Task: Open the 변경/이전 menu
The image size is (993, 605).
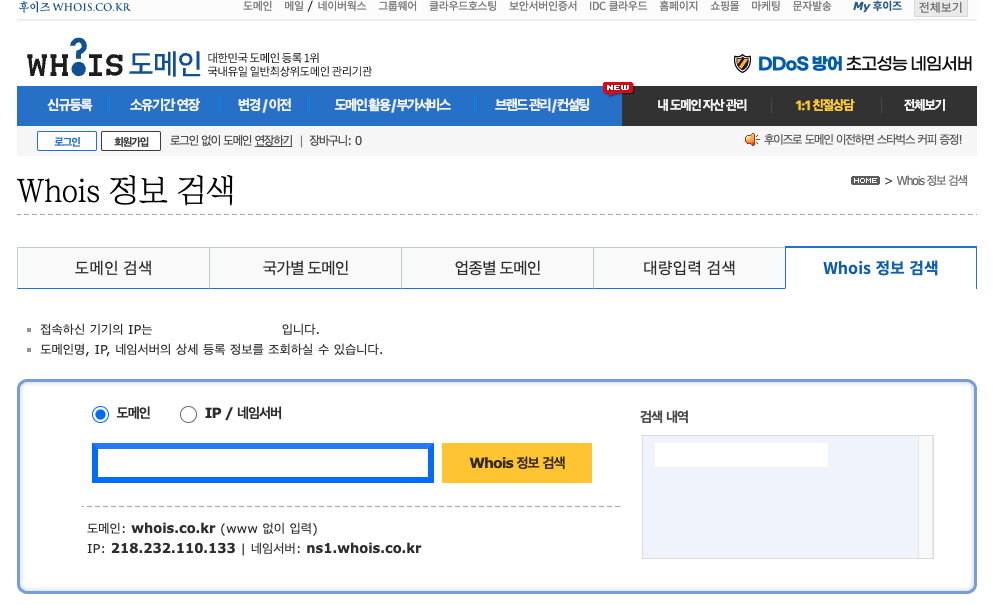Action: pos(265,105)
